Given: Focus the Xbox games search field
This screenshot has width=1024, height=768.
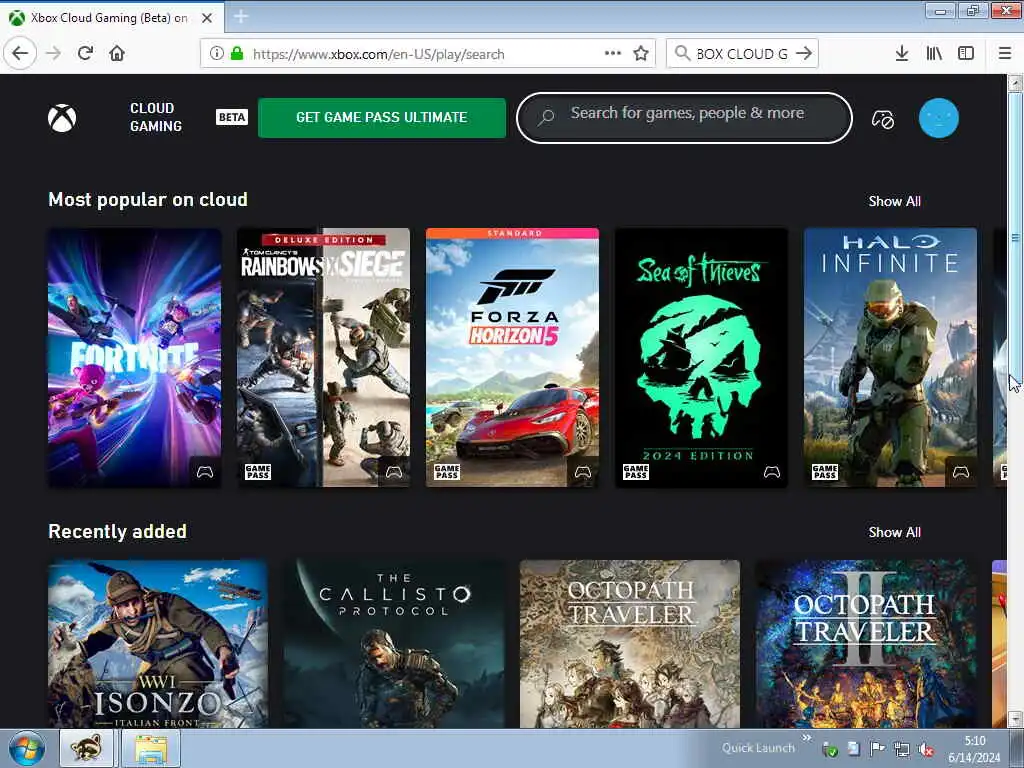Looking at the screenshot, I should (684, 118).
